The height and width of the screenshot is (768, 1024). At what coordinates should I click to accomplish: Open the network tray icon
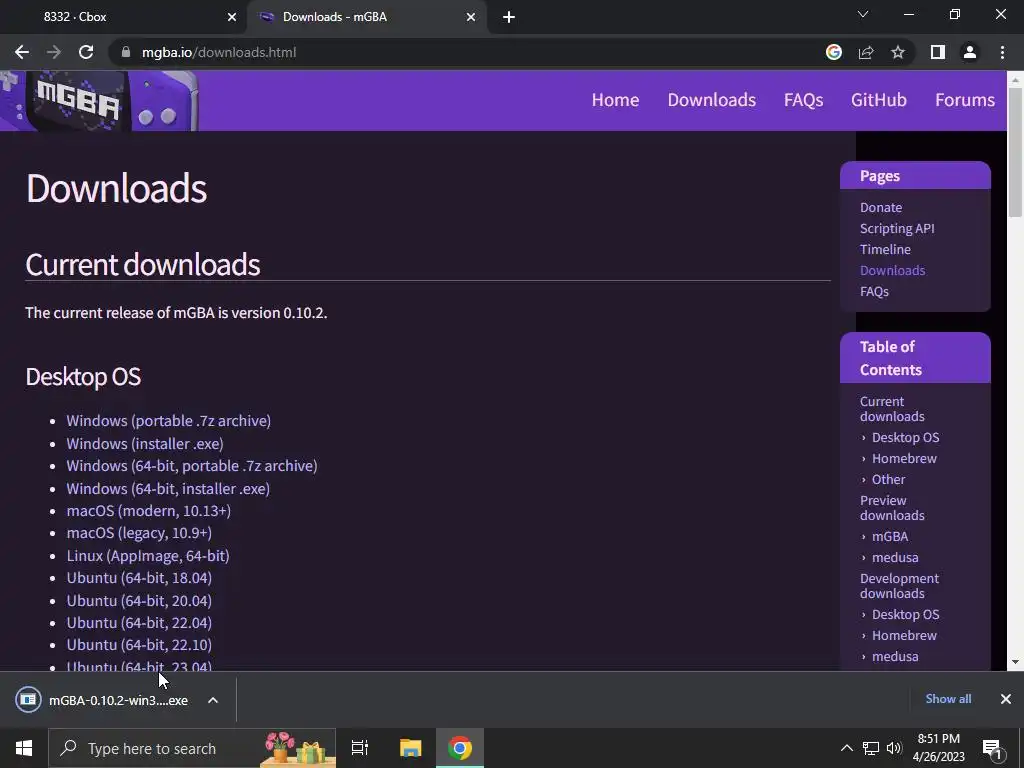tap(871, 748)
